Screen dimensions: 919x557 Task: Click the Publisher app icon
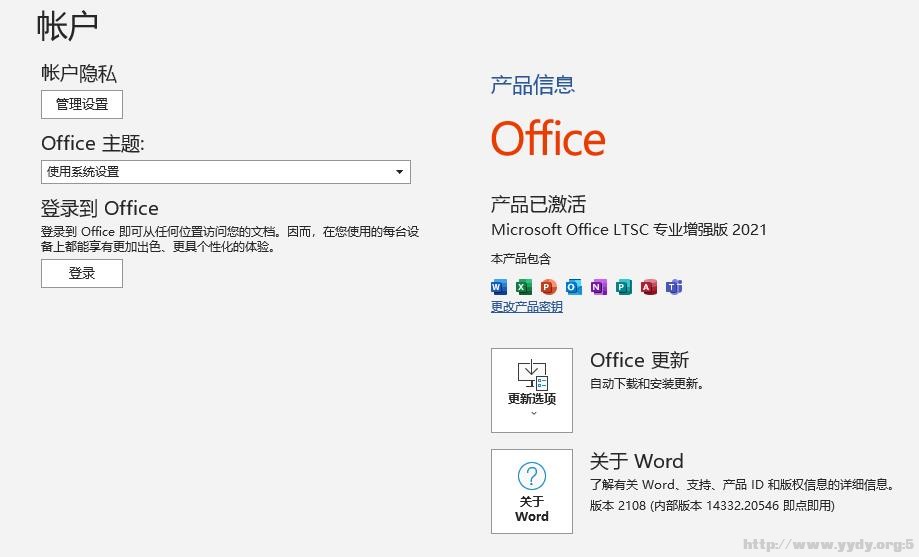624,287
